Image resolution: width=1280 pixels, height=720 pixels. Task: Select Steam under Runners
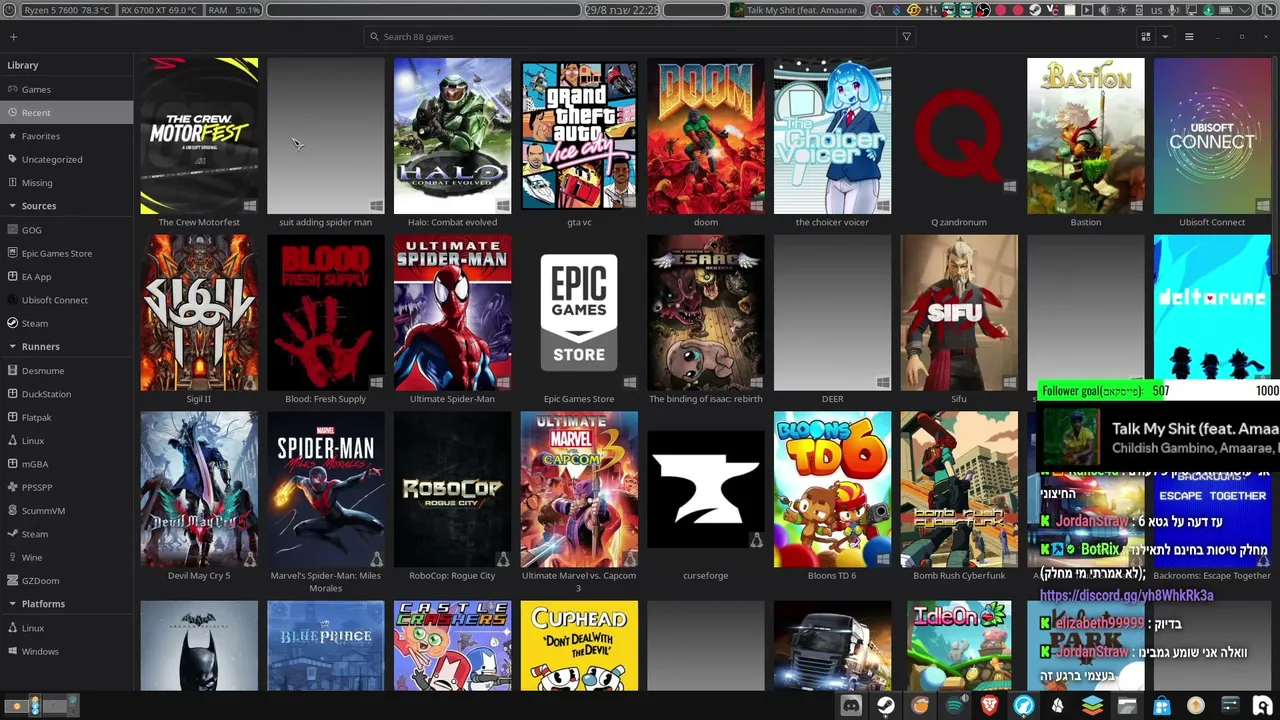coord(67,534)
